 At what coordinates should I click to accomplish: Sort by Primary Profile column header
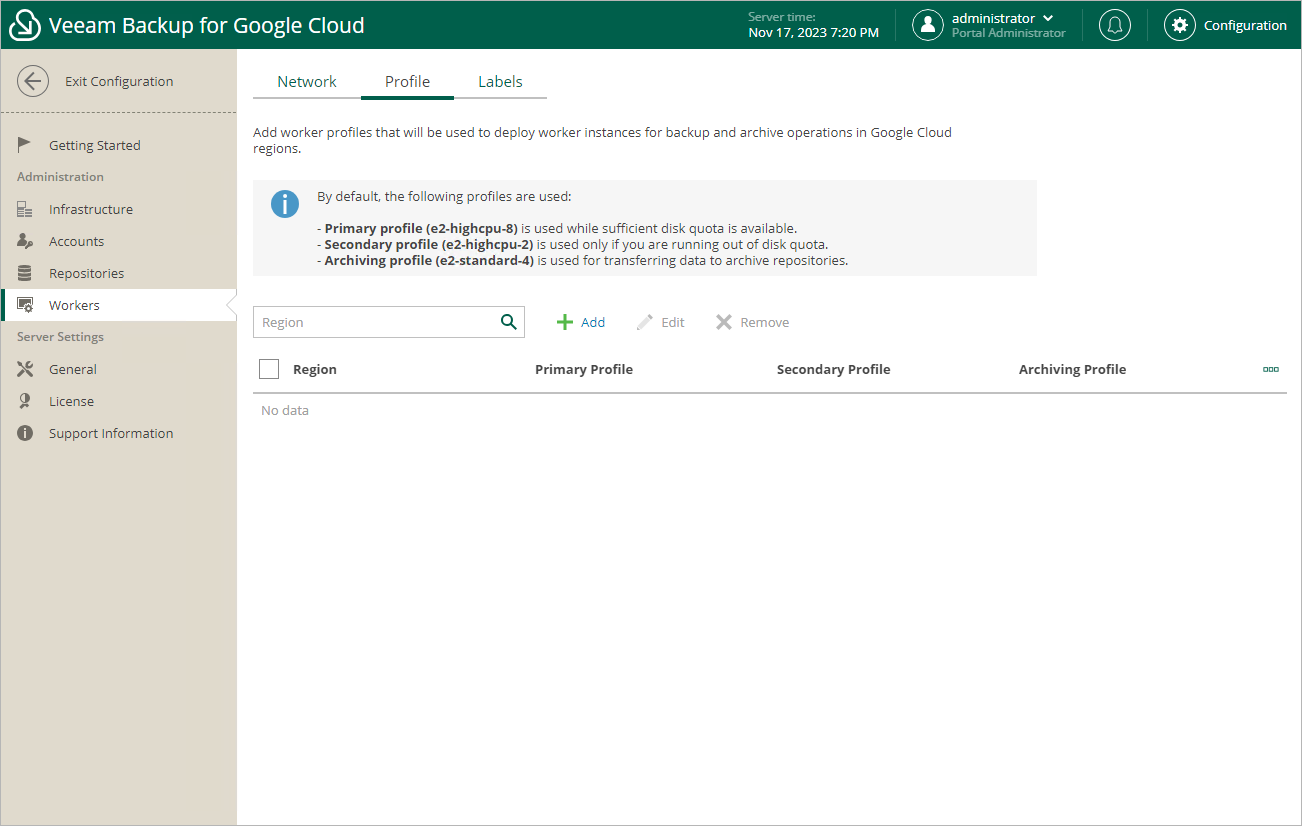584,369
